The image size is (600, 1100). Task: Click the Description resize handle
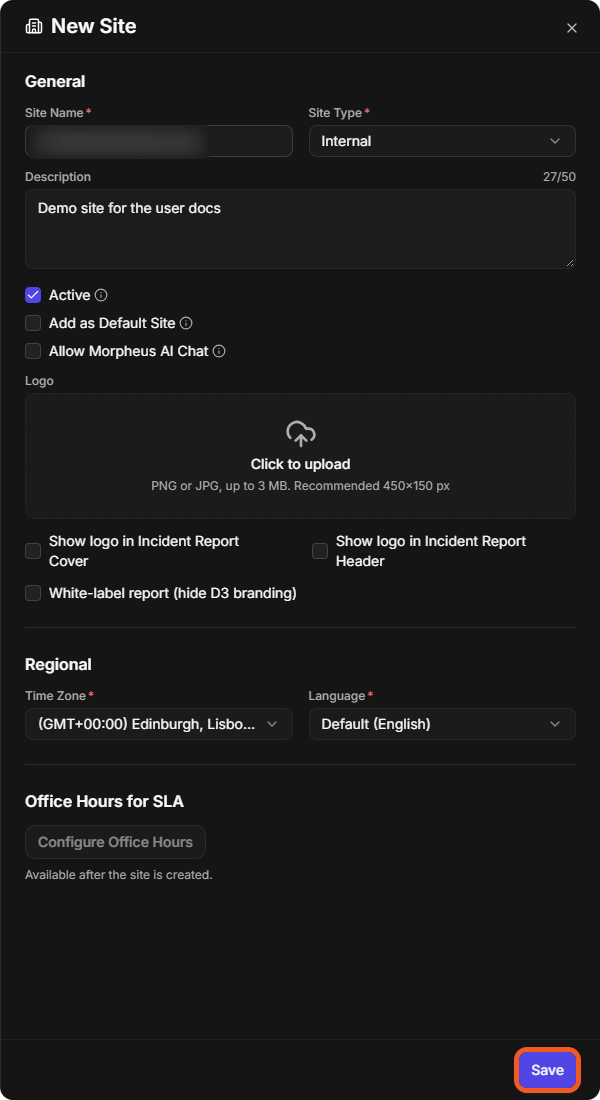570,263
